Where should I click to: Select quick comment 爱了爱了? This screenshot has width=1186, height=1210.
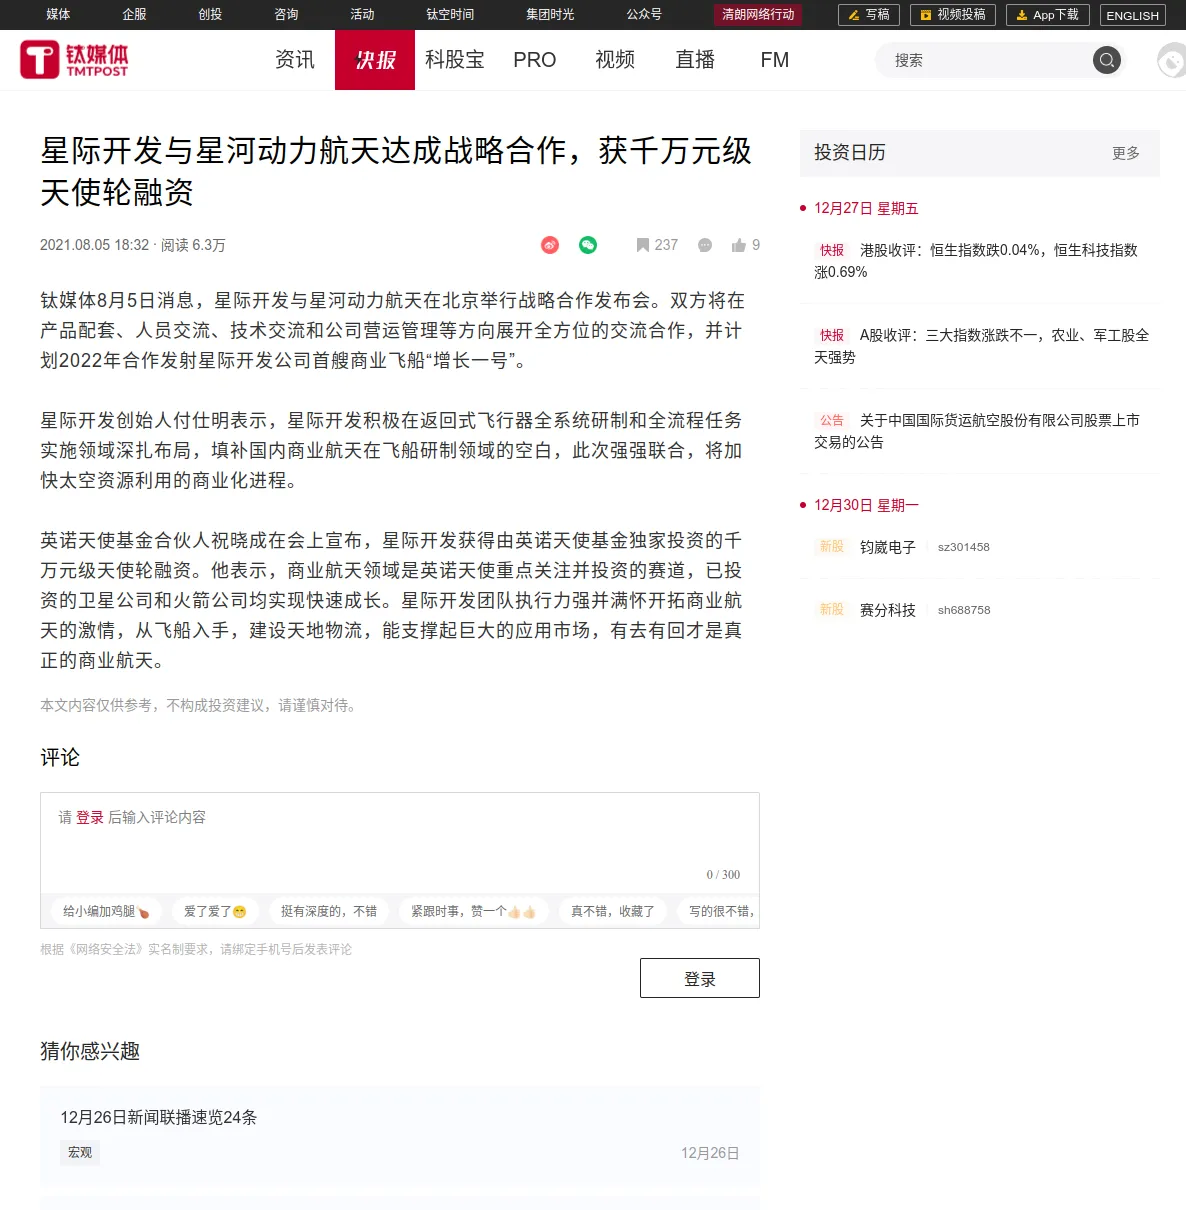215,911
